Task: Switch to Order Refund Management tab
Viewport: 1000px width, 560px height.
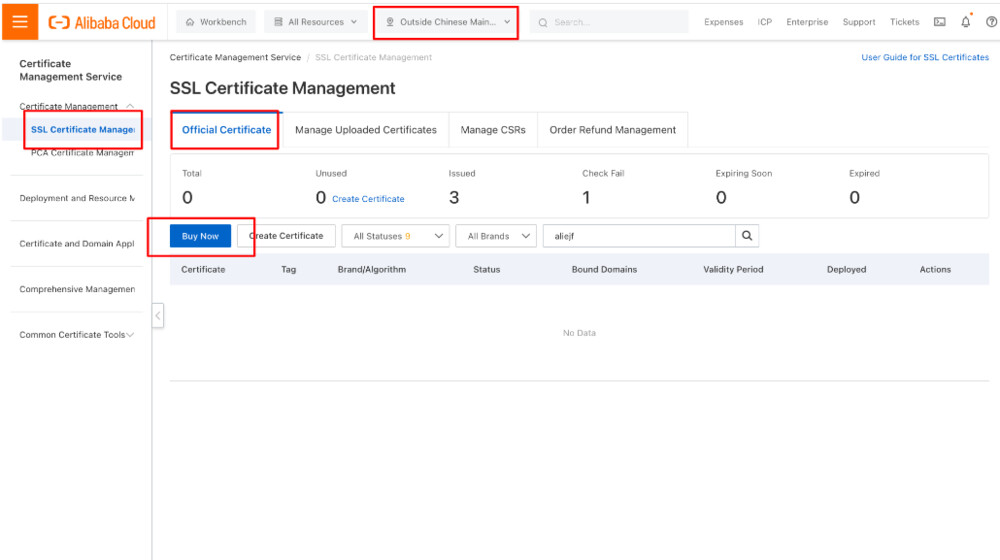Action: click(x=612, y=130)
